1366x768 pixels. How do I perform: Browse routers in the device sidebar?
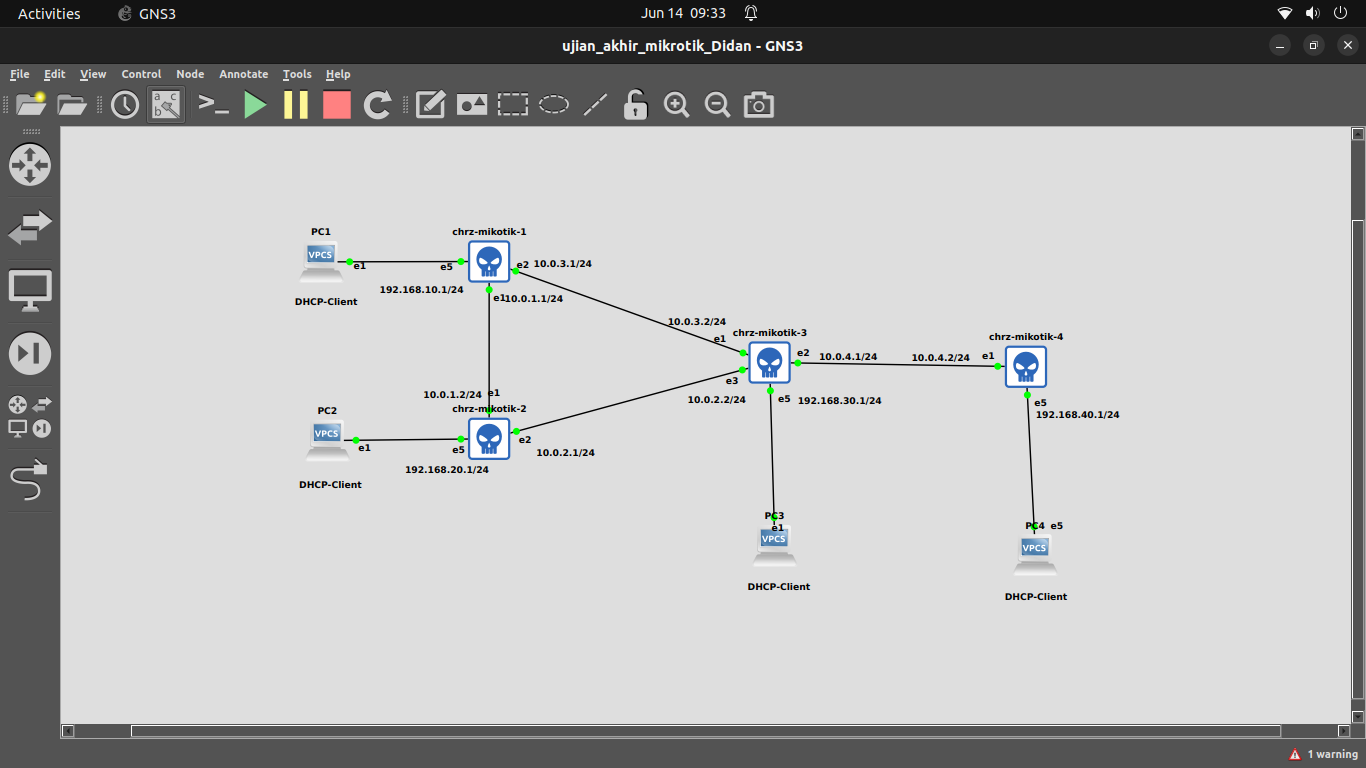pos(30,164)
